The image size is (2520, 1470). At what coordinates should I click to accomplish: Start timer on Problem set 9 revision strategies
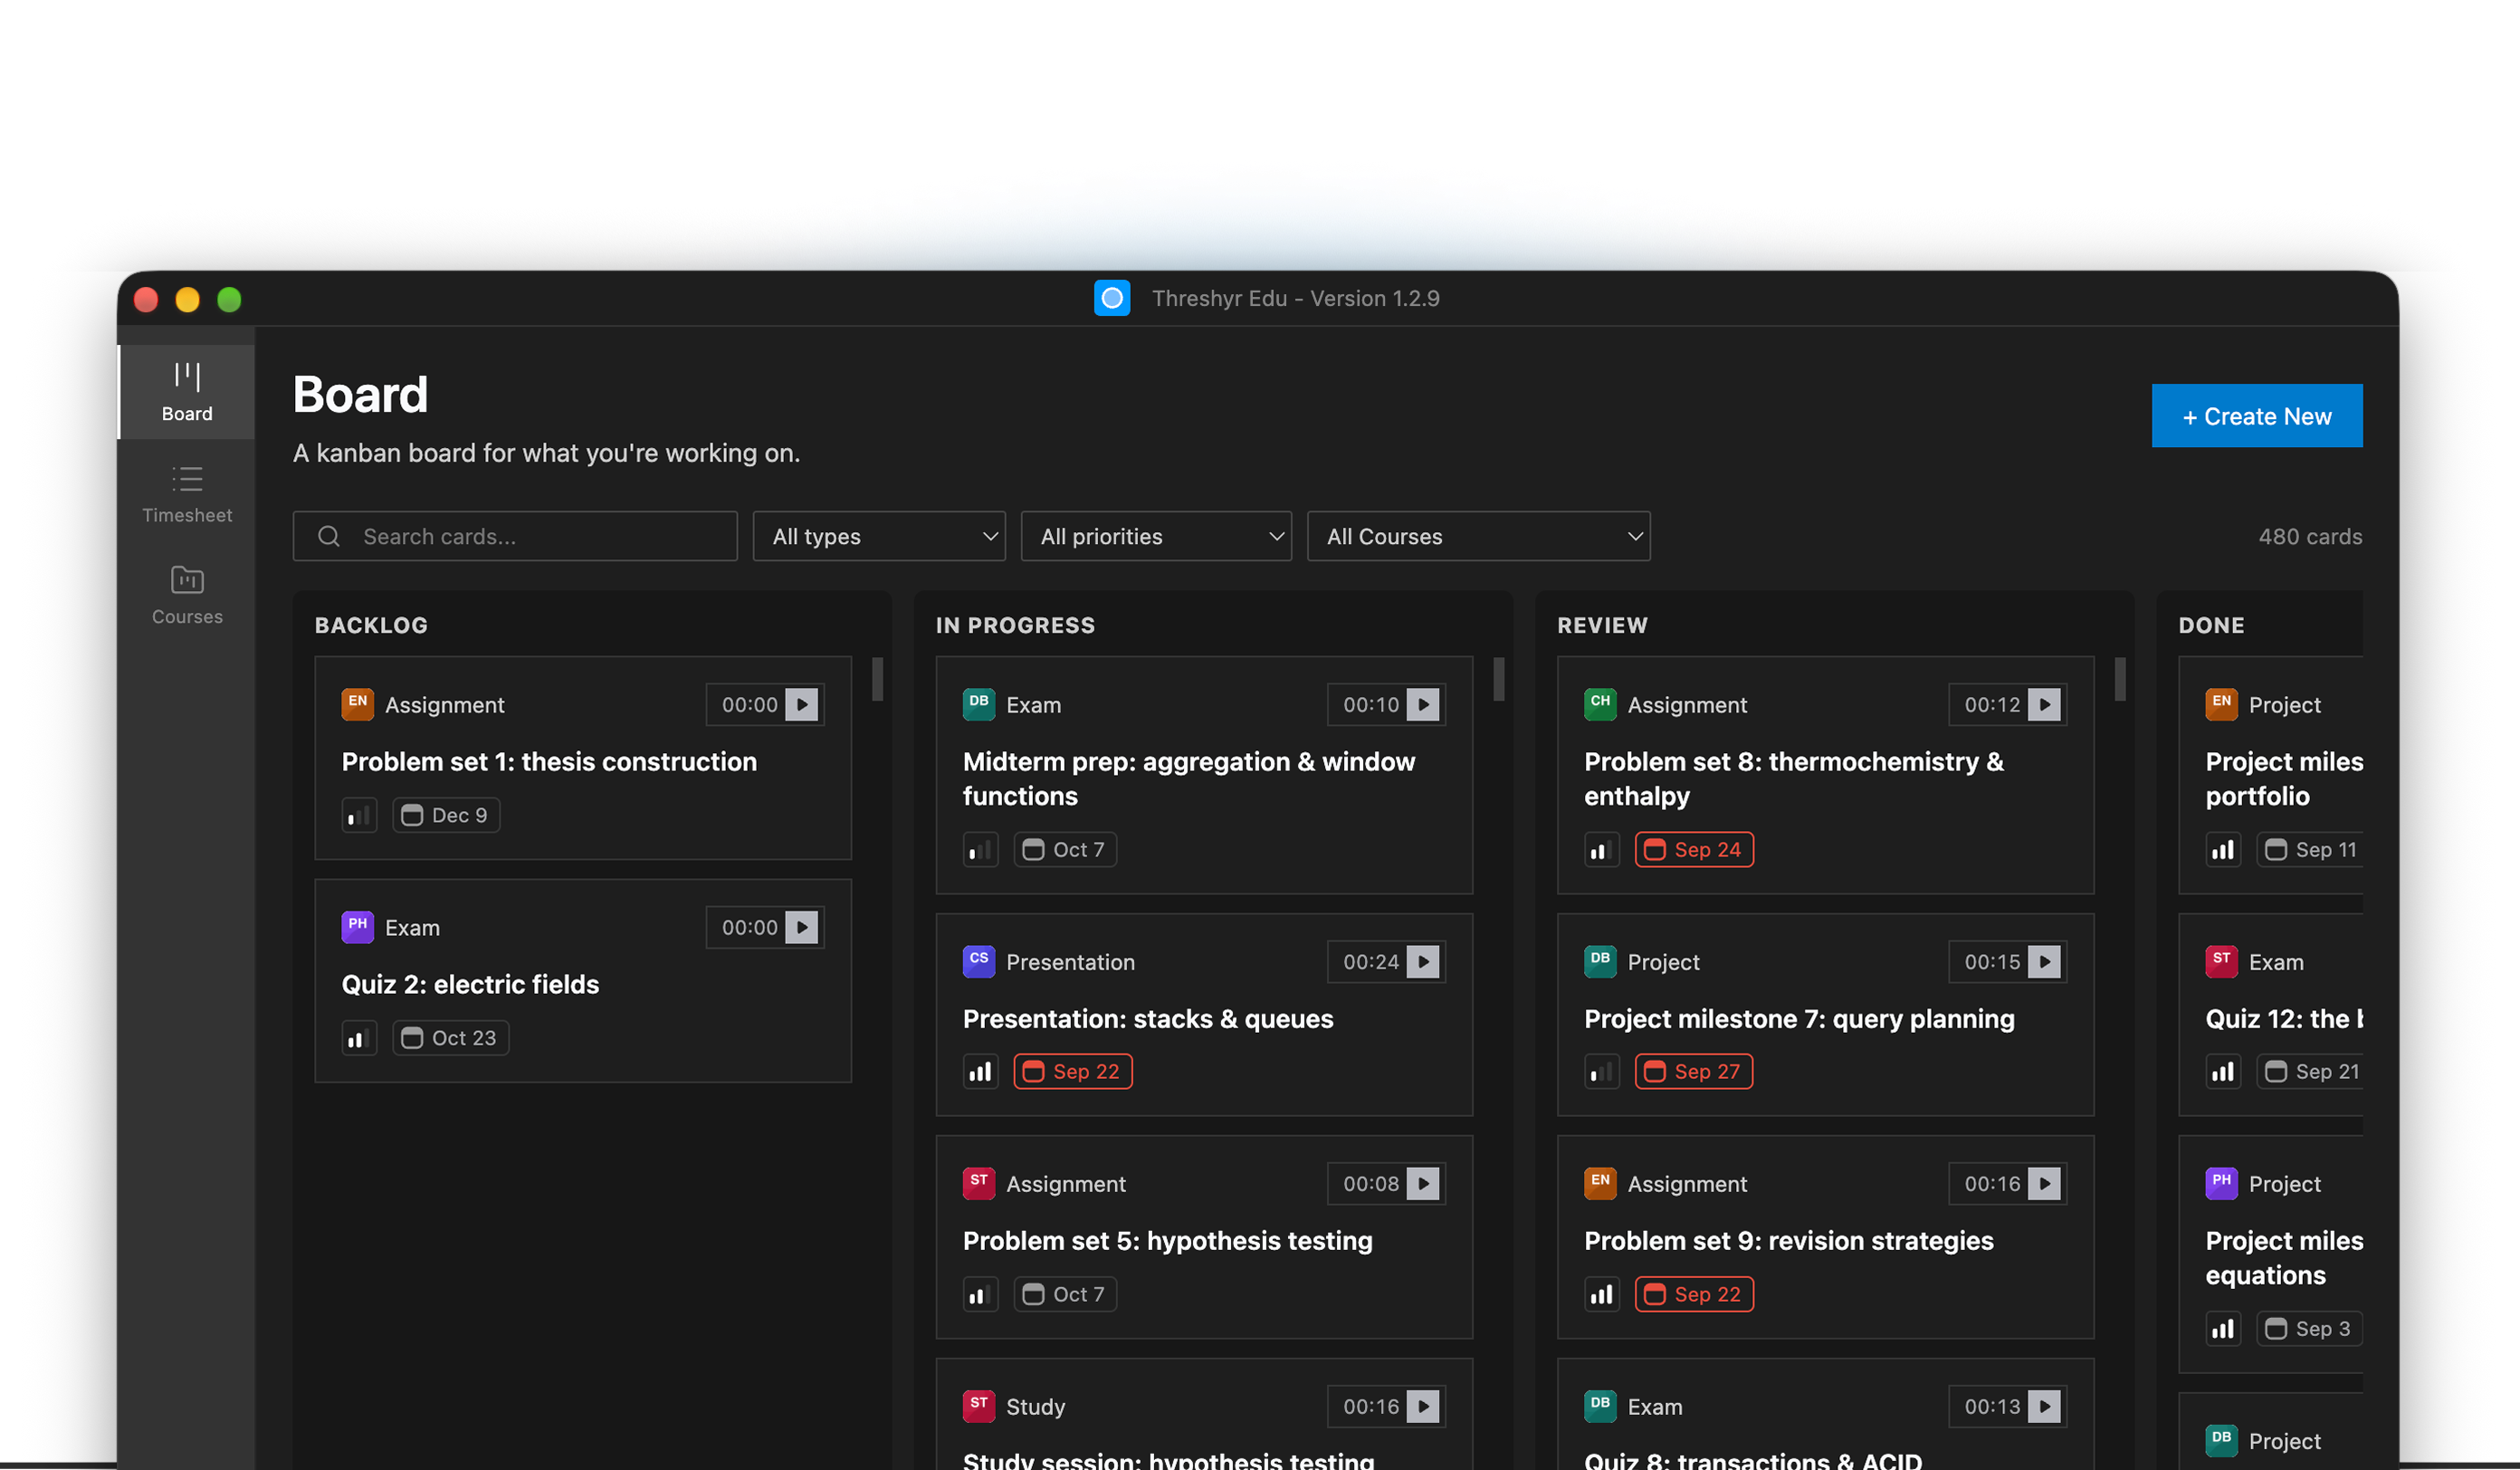[x=2044, y=1184]
